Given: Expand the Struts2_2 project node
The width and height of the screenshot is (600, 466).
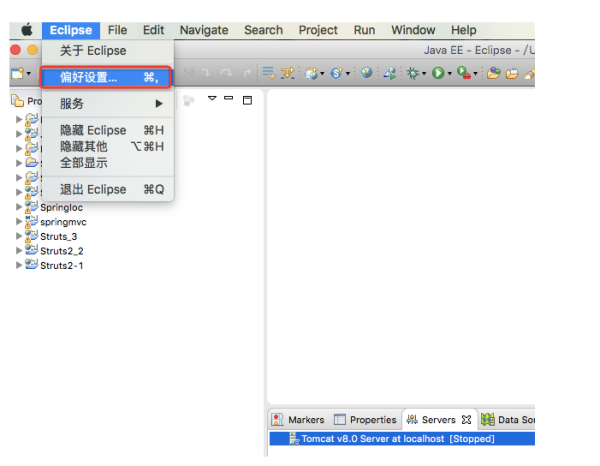Looking at the screenshot, I should 19,251.
